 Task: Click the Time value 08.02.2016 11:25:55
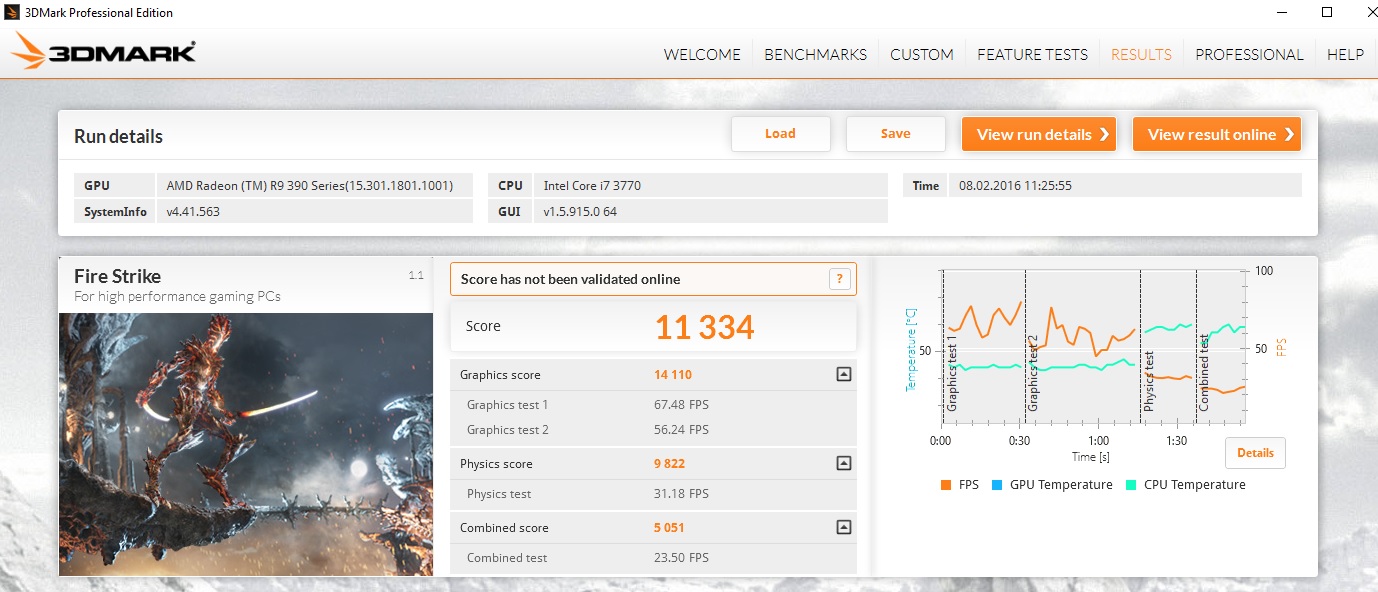1016,186
